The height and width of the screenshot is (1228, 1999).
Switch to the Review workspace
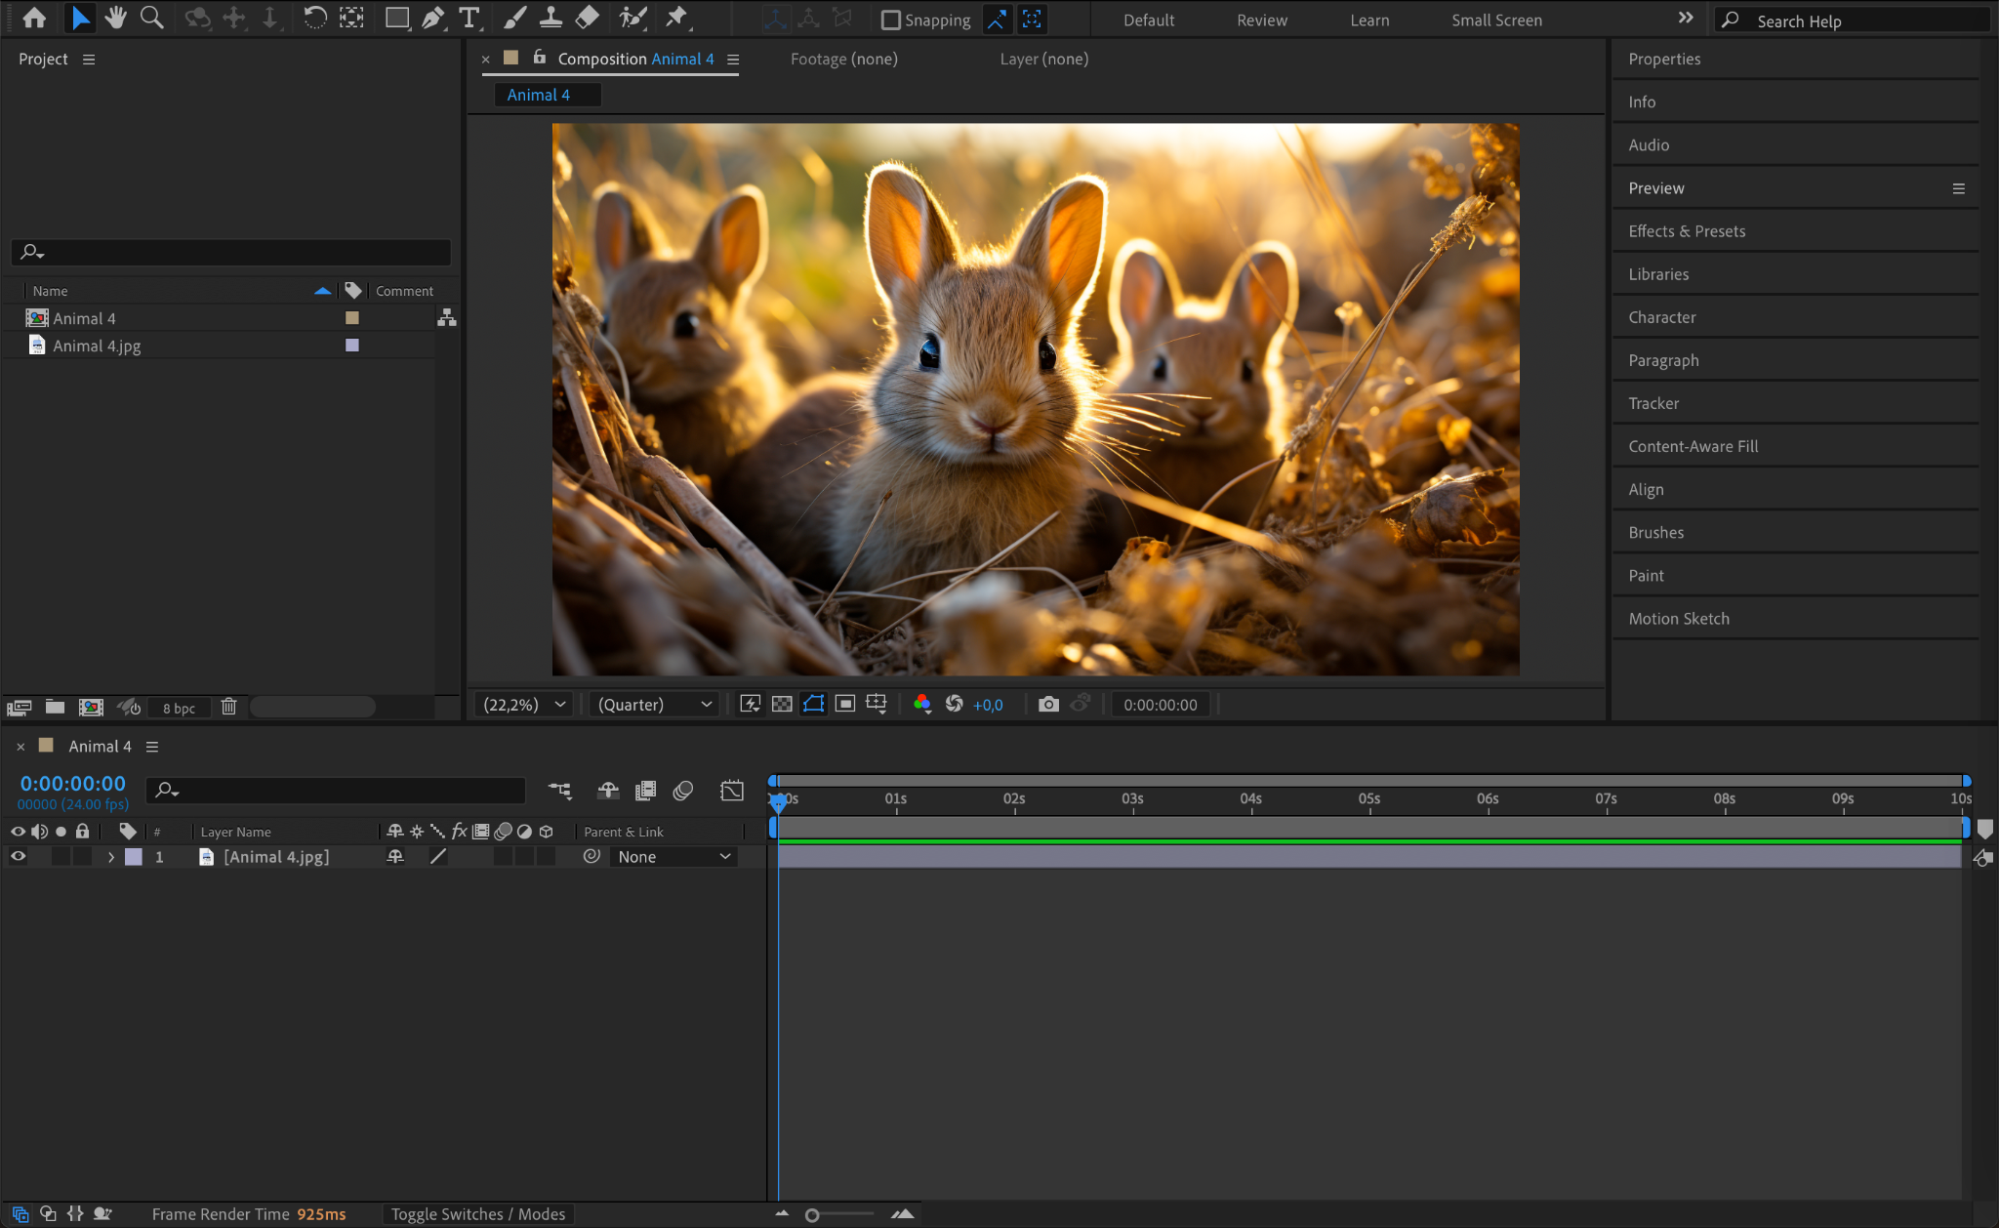click(x=1261, y=20)
